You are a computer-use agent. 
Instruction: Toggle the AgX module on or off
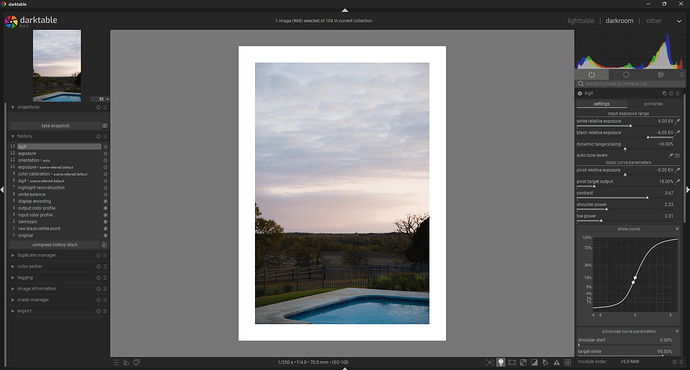pyautogui.click(x=580, y=93)
